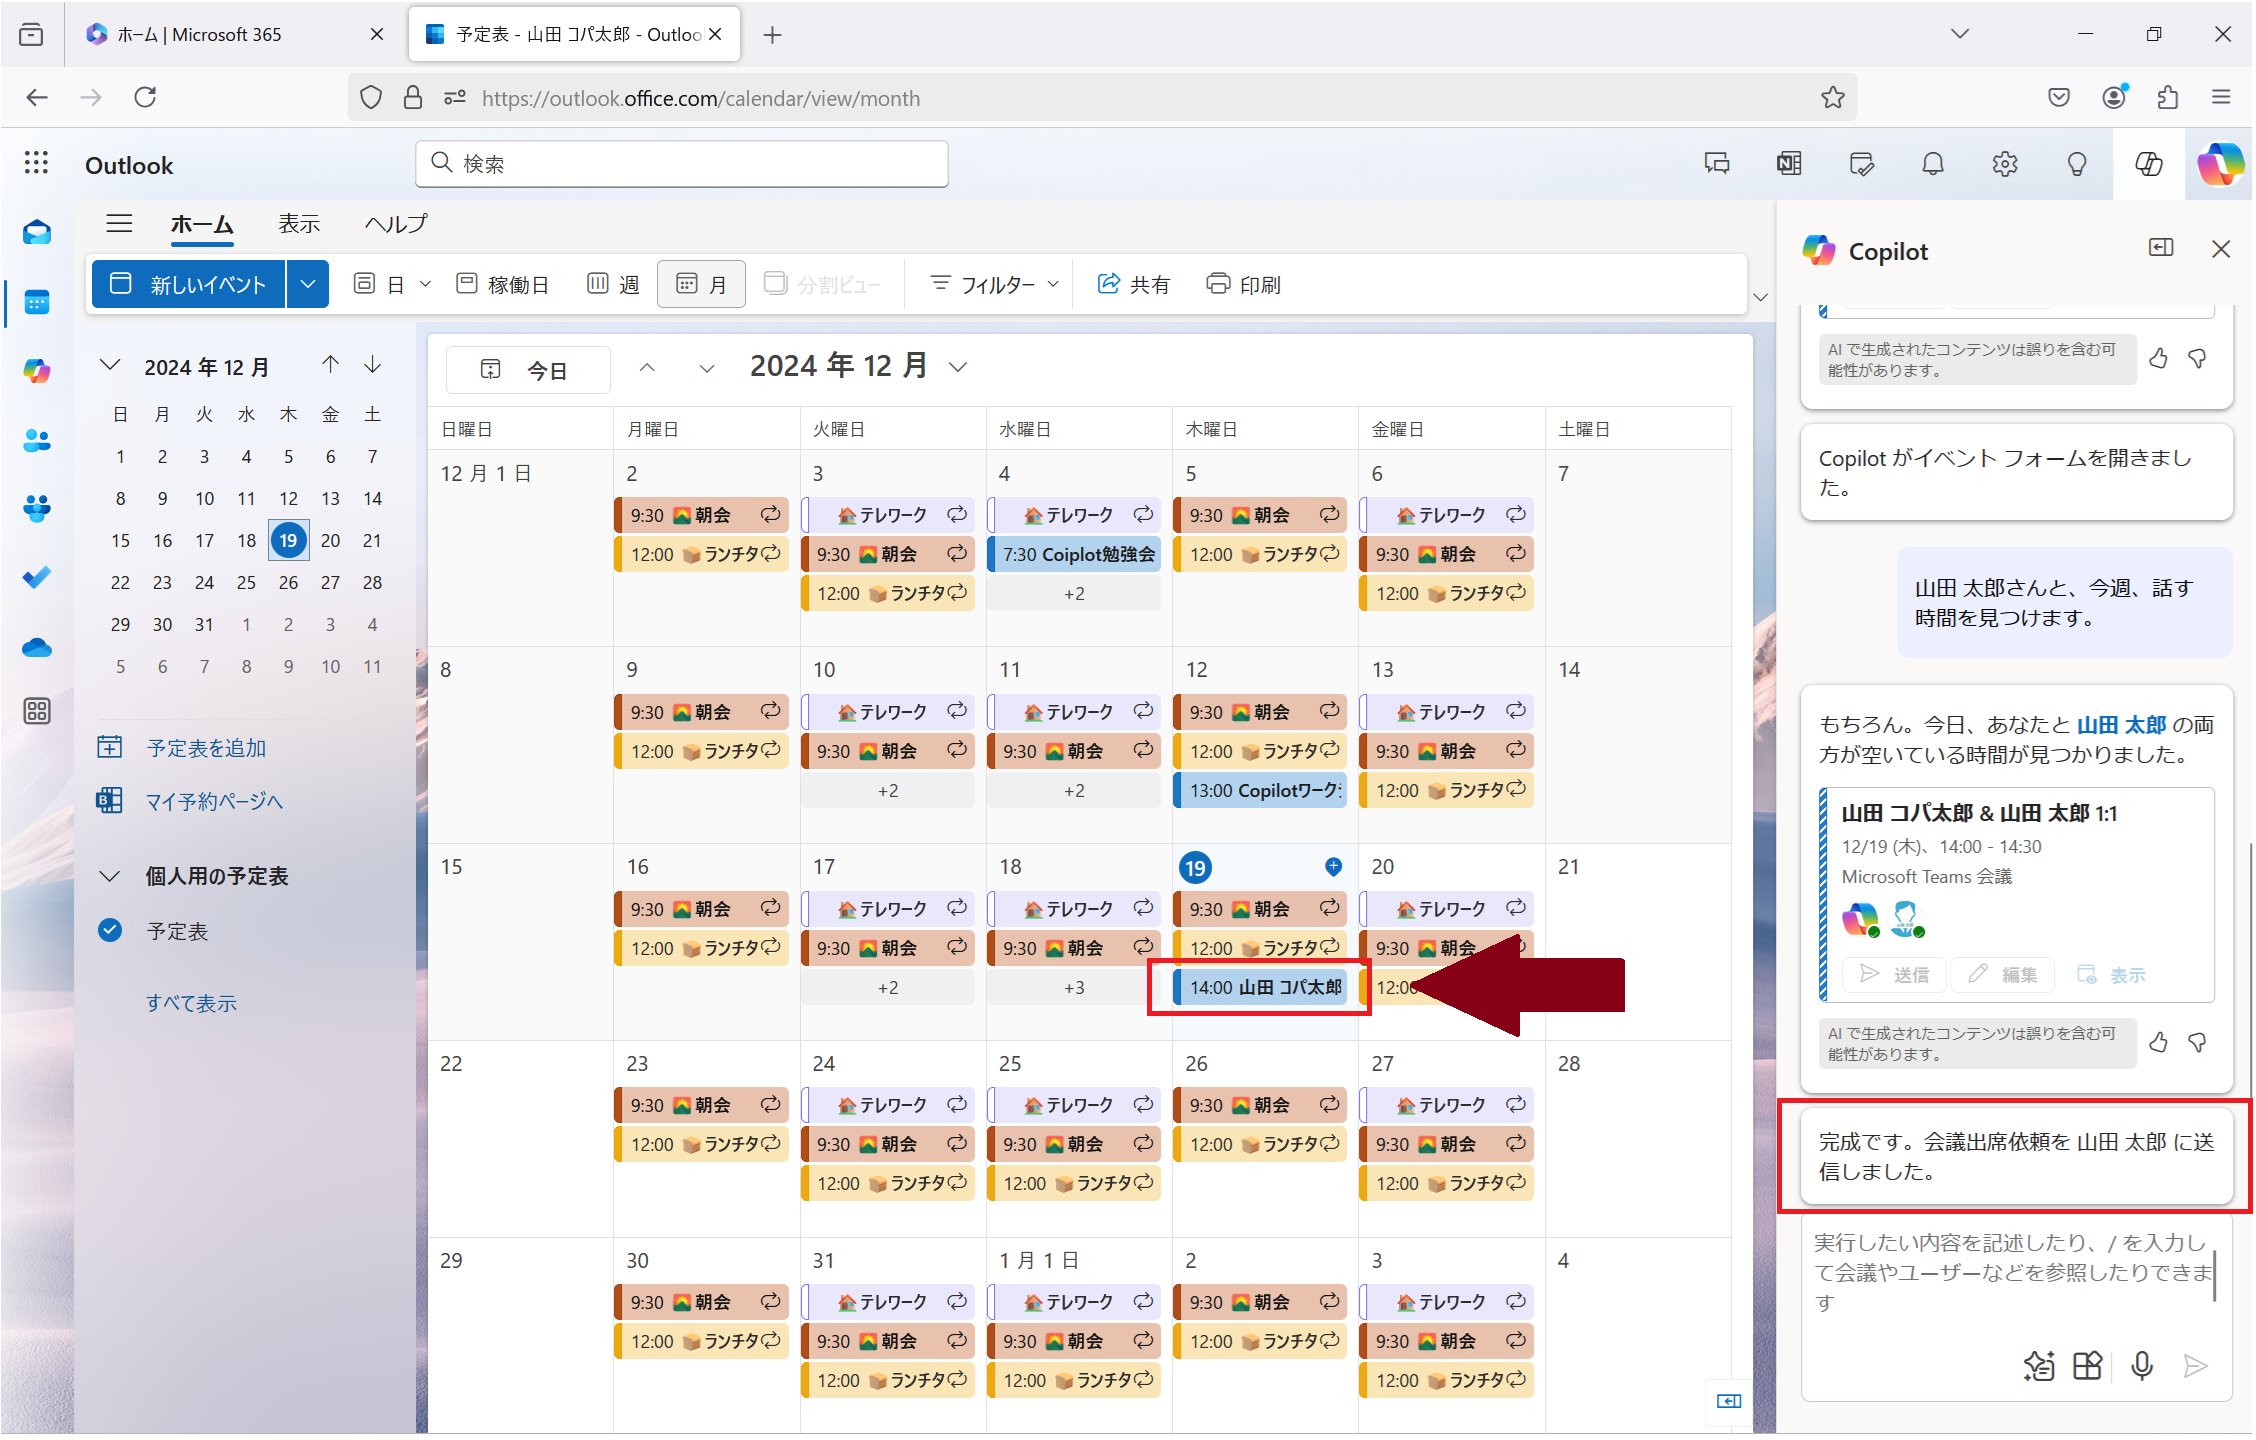Switch to 稼働日 work week view
Viewport: 2256px width, 1440px height.
click(x=502, y=284)
